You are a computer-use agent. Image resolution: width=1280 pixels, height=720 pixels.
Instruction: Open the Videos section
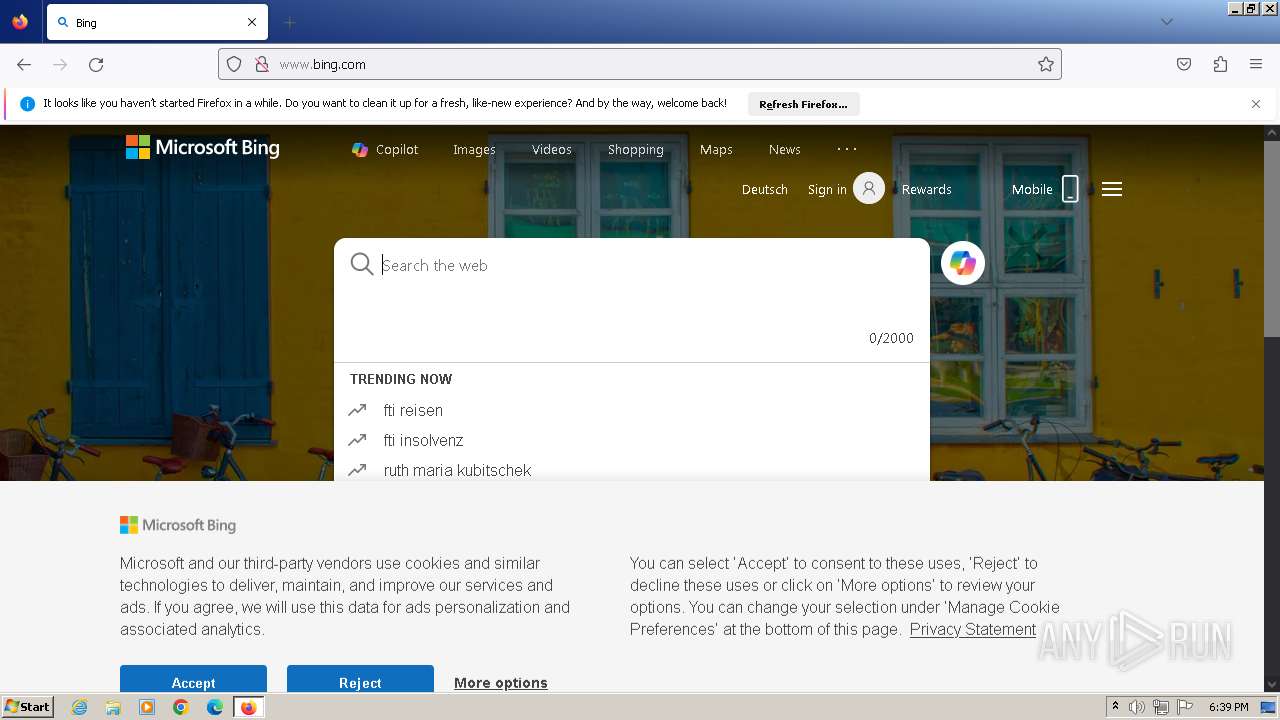552,149
